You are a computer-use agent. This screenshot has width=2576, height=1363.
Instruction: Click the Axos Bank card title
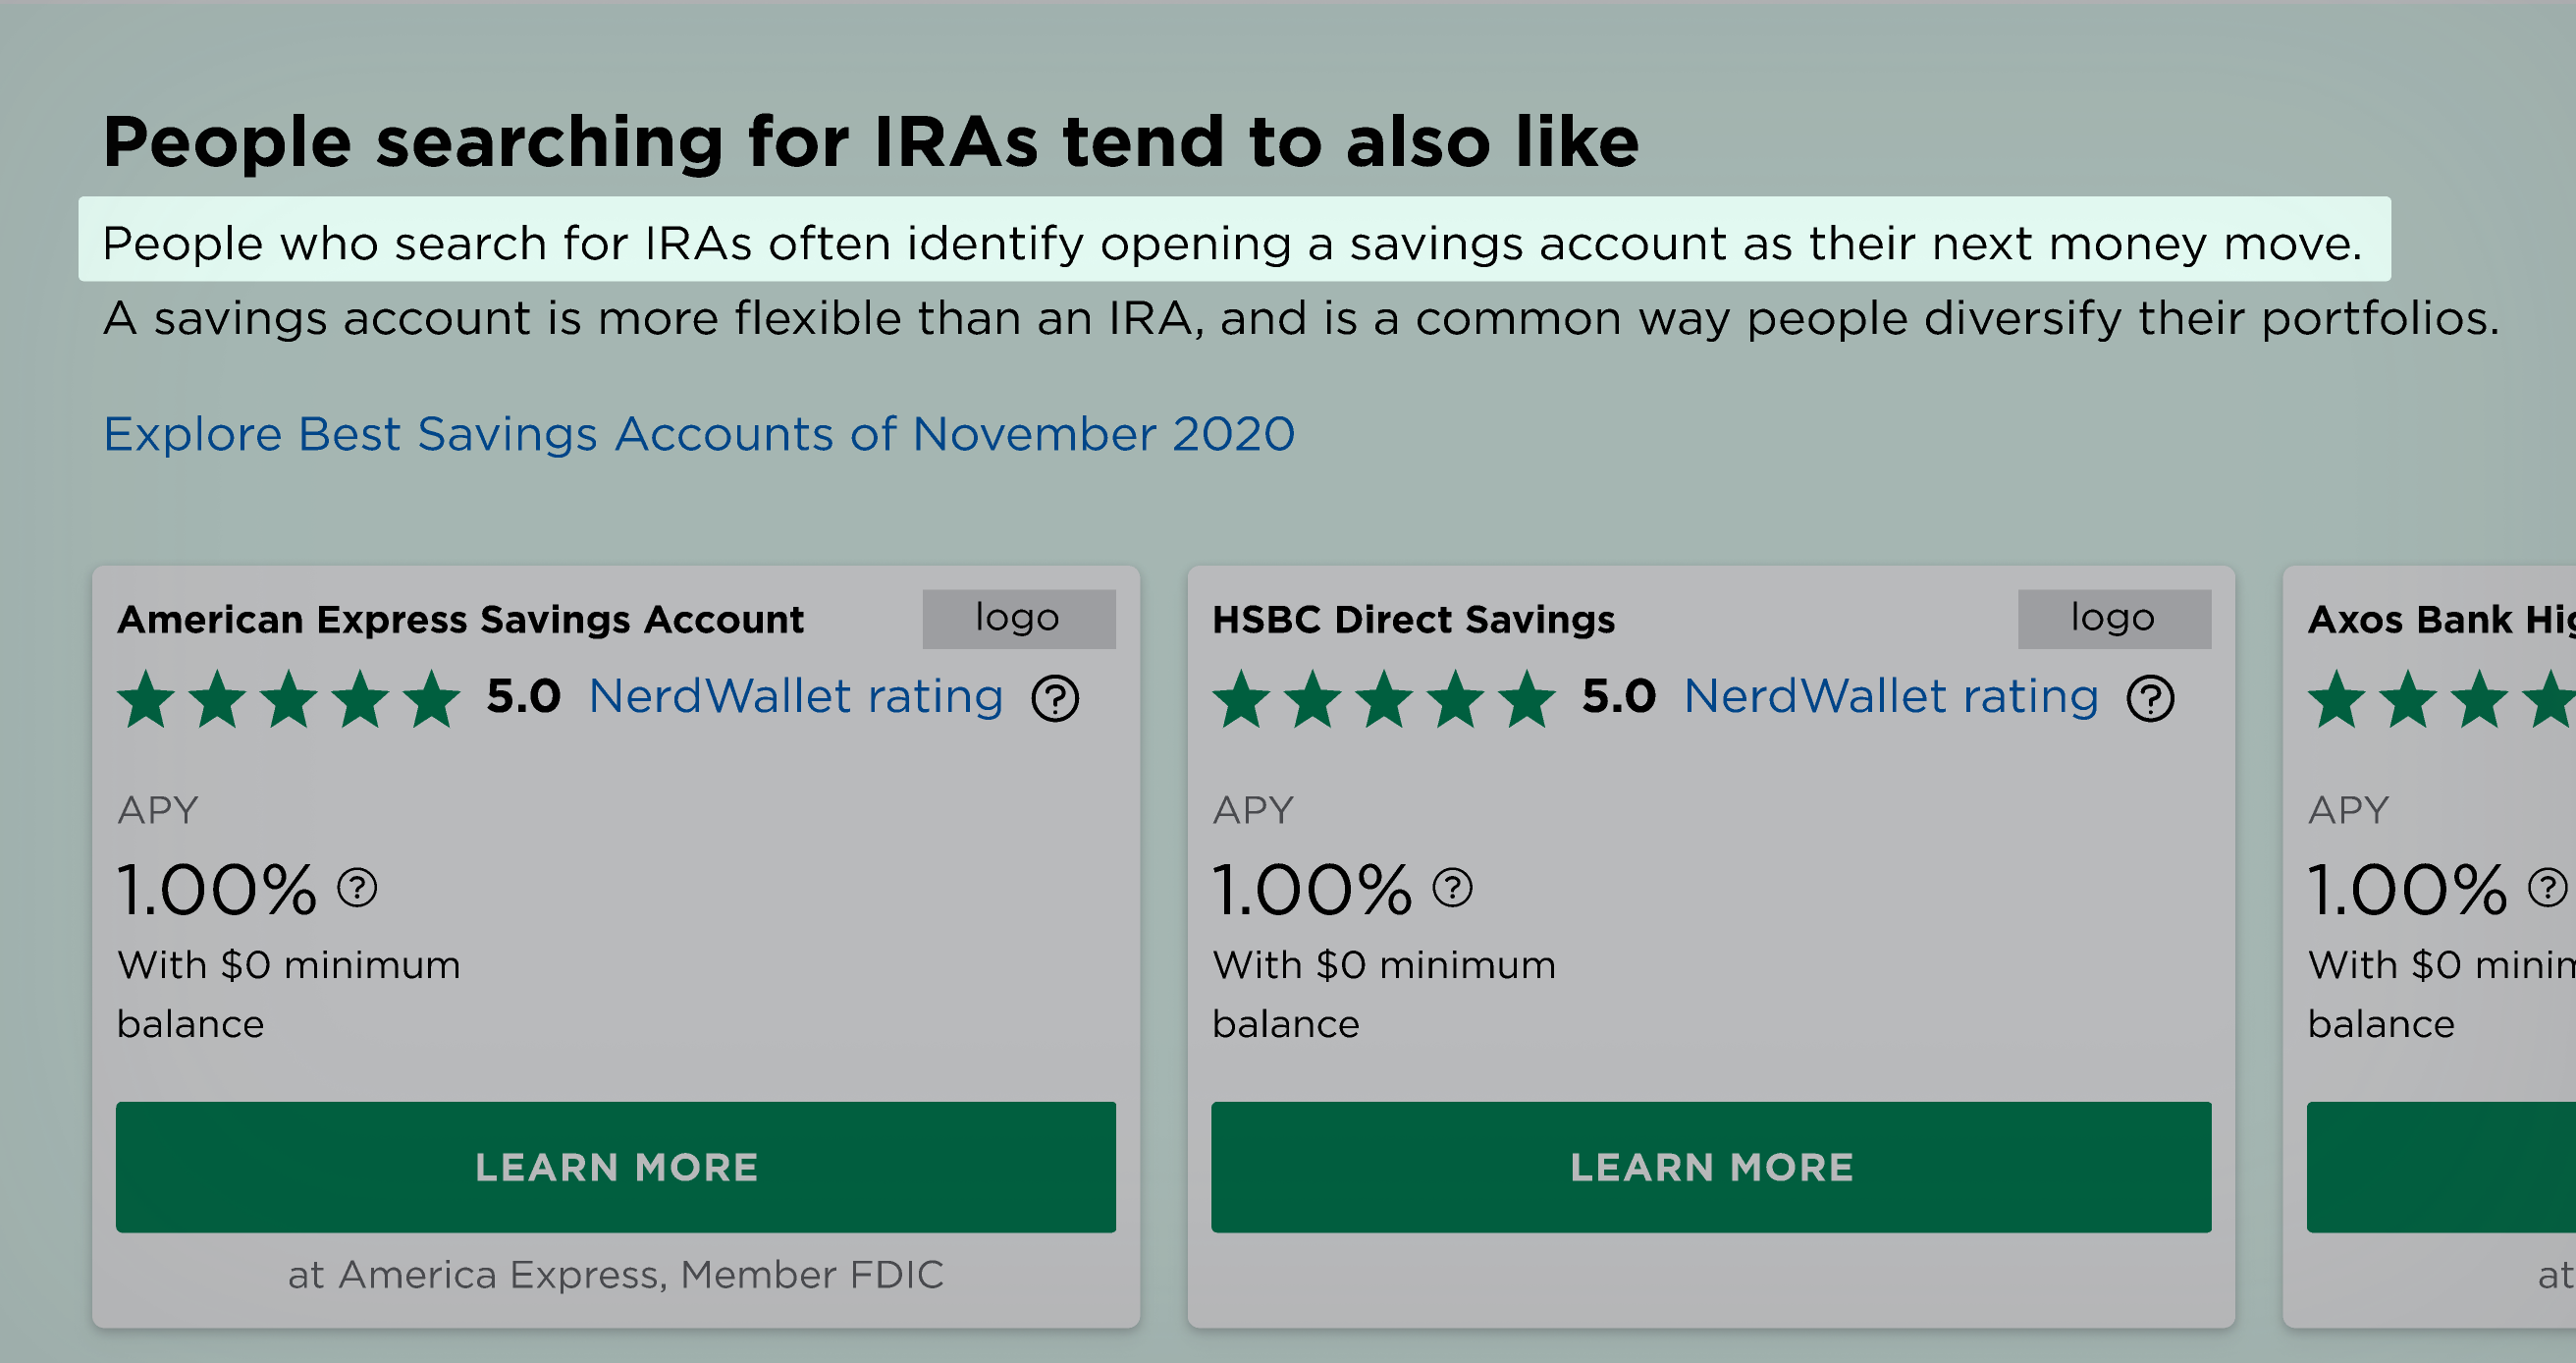pos(2440,620)
